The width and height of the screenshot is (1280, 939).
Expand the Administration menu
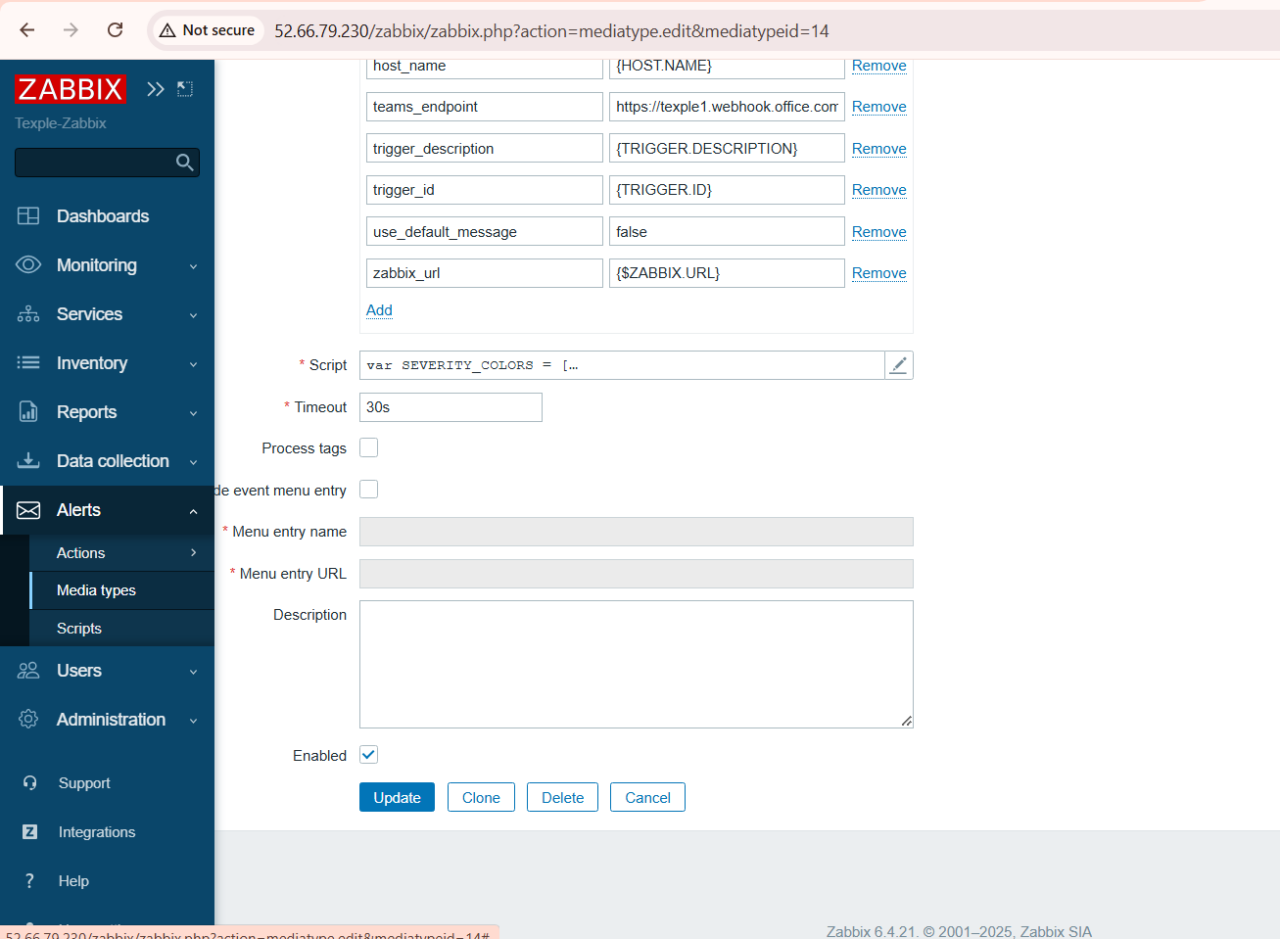coord(196,720)
